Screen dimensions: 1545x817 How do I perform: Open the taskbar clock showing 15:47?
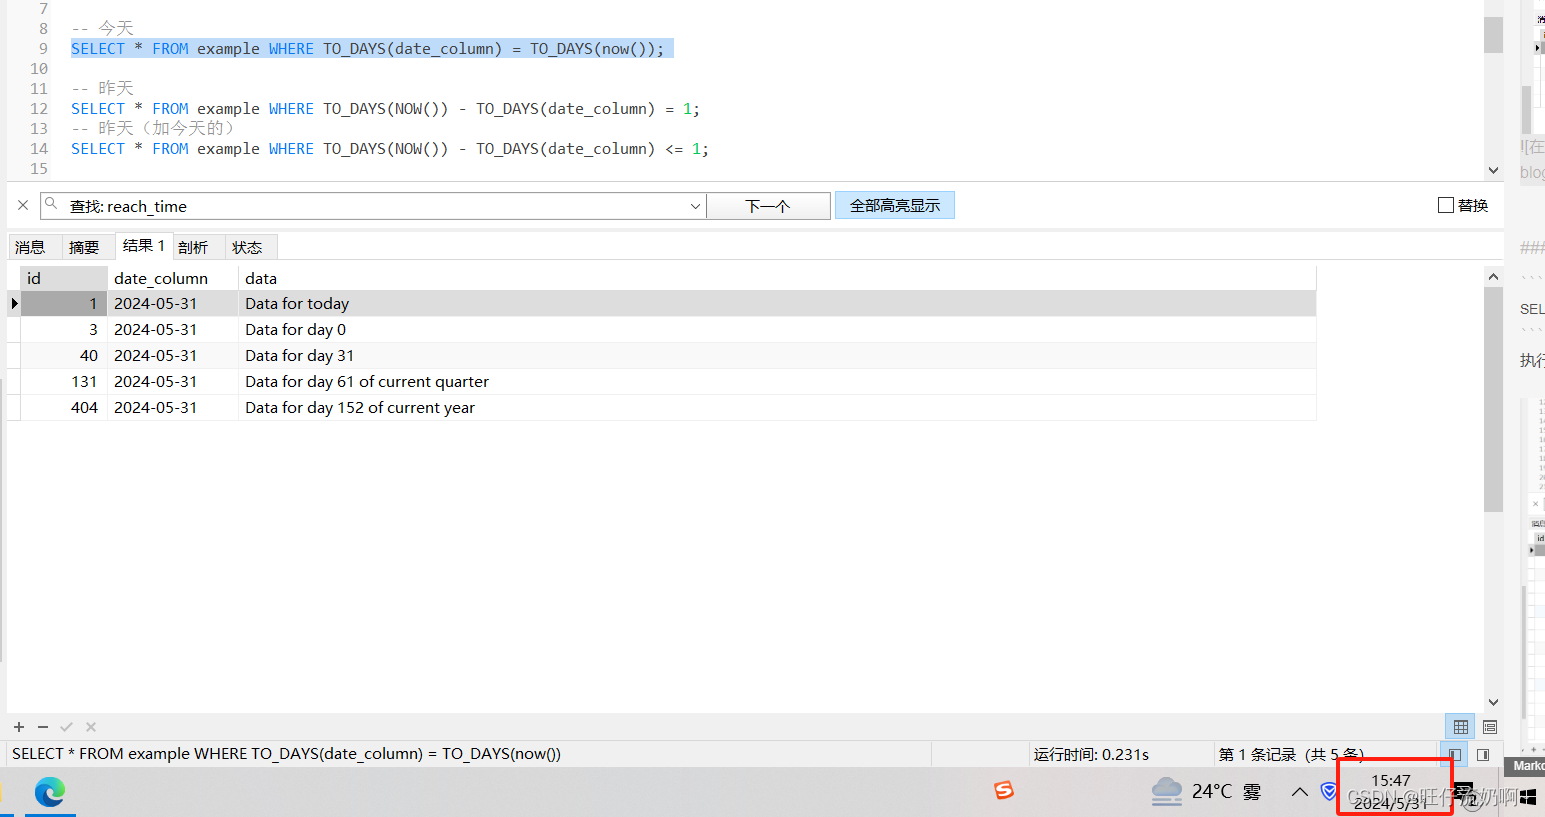click(1391, 791)
